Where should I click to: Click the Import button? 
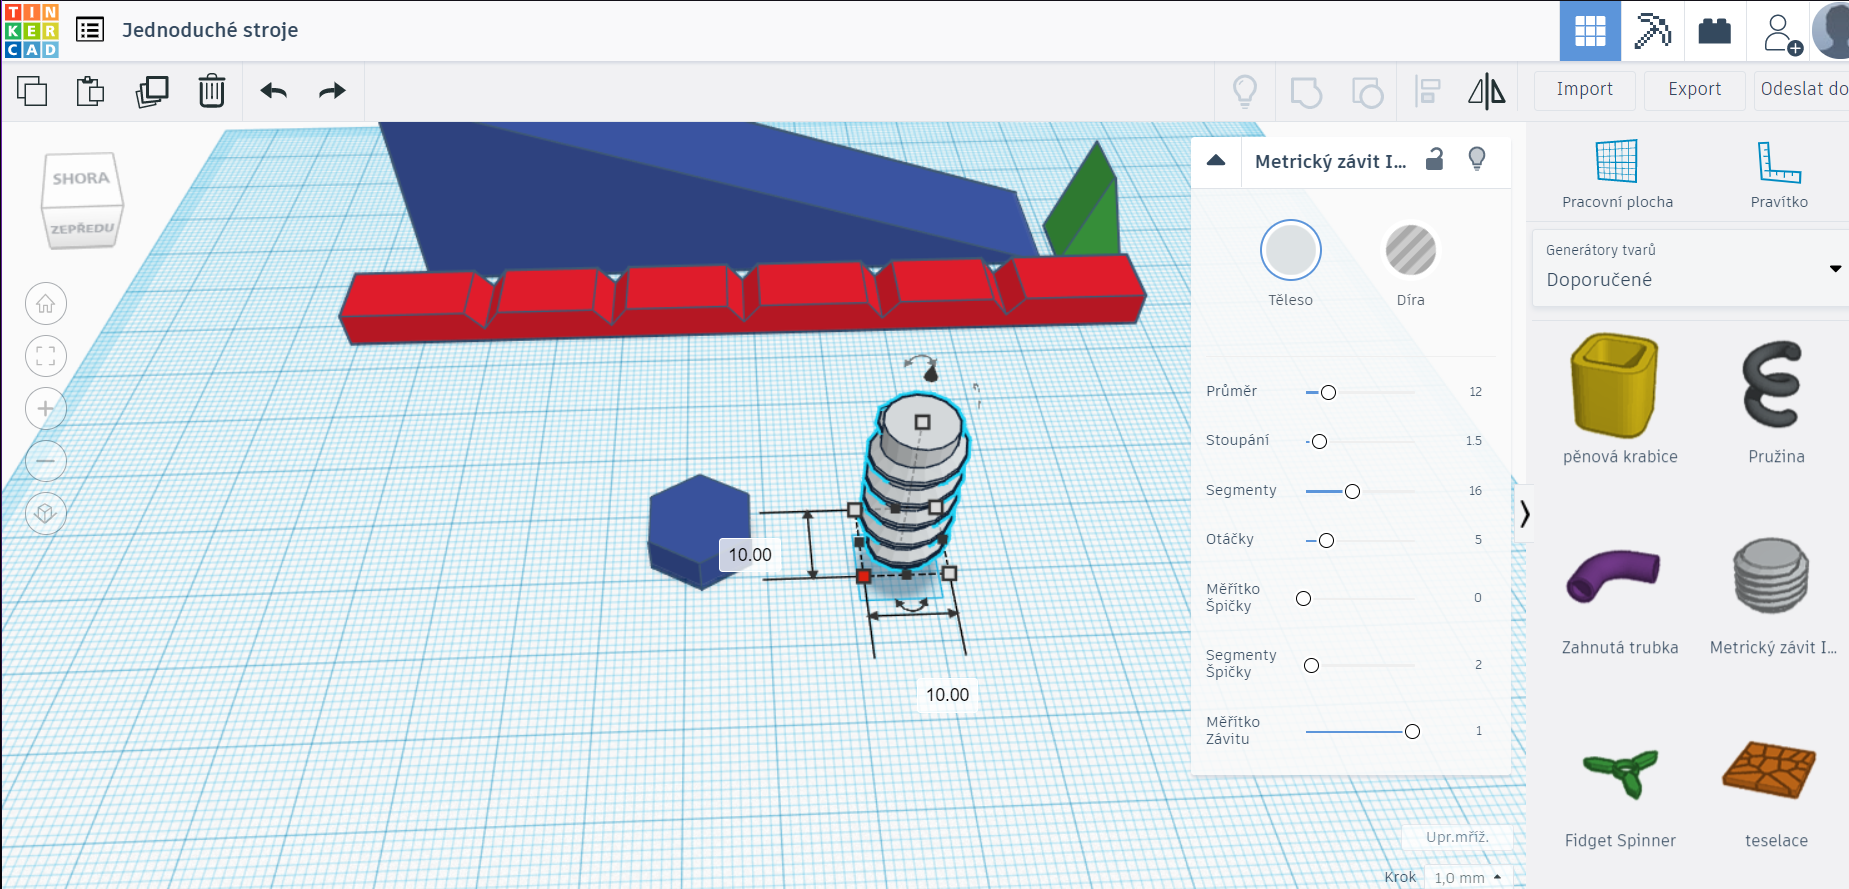tap(1584, 90)
